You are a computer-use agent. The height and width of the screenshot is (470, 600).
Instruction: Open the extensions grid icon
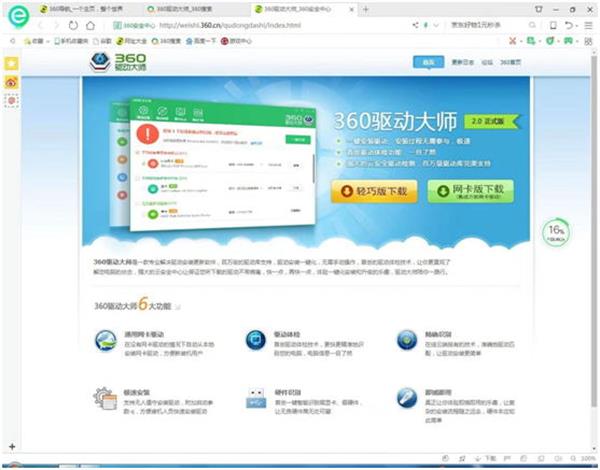click(x=588, y=41)
